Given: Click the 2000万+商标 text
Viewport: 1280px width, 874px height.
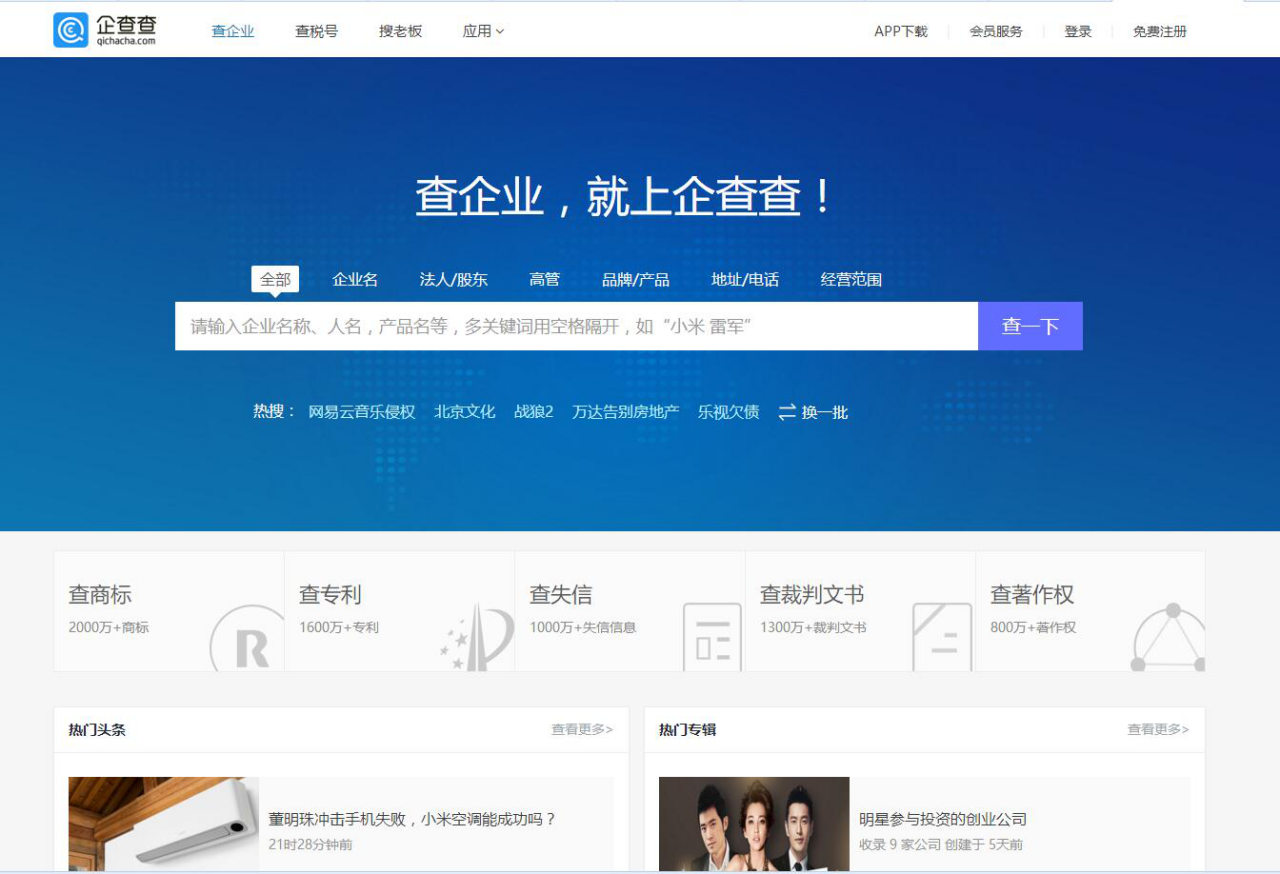Looking at the screenshot, I should click(x=109, y=628).
